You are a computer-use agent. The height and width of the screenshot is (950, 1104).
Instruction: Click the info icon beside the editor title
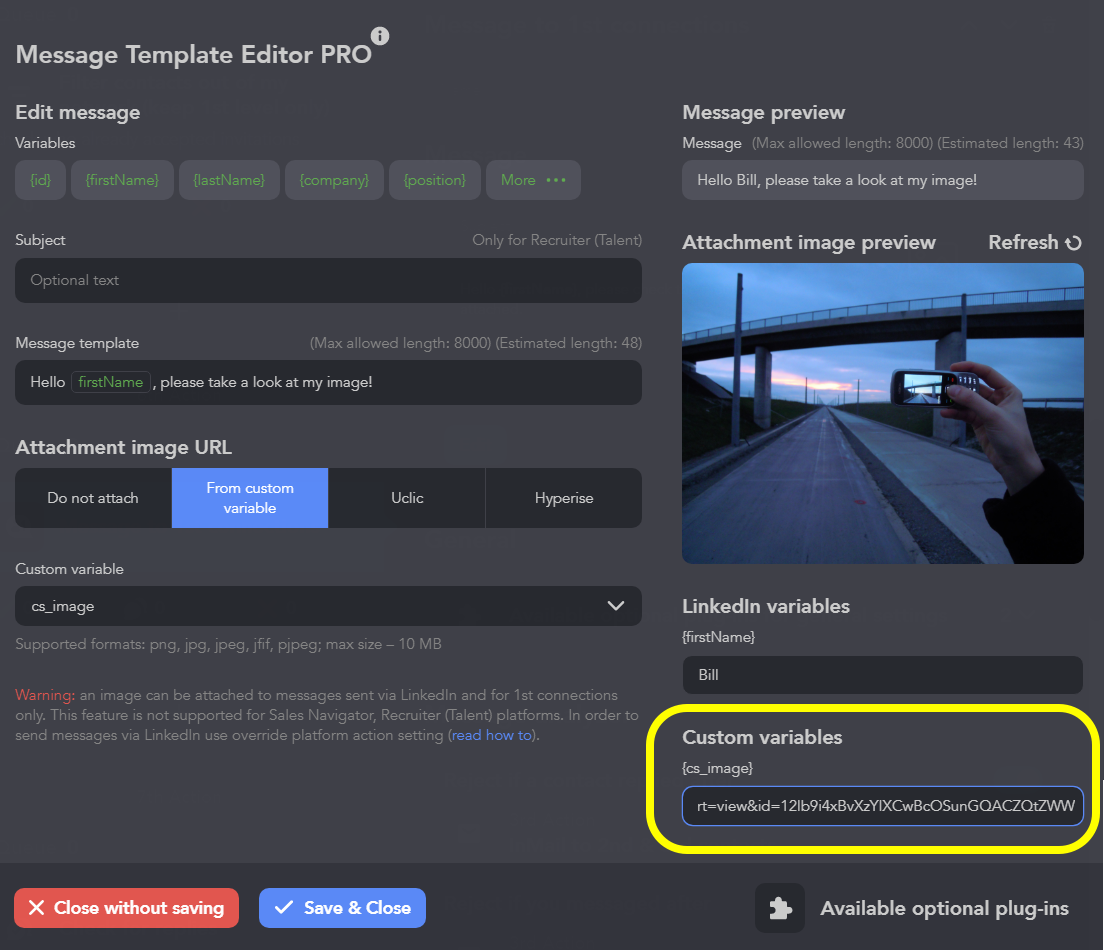point(380,37)
